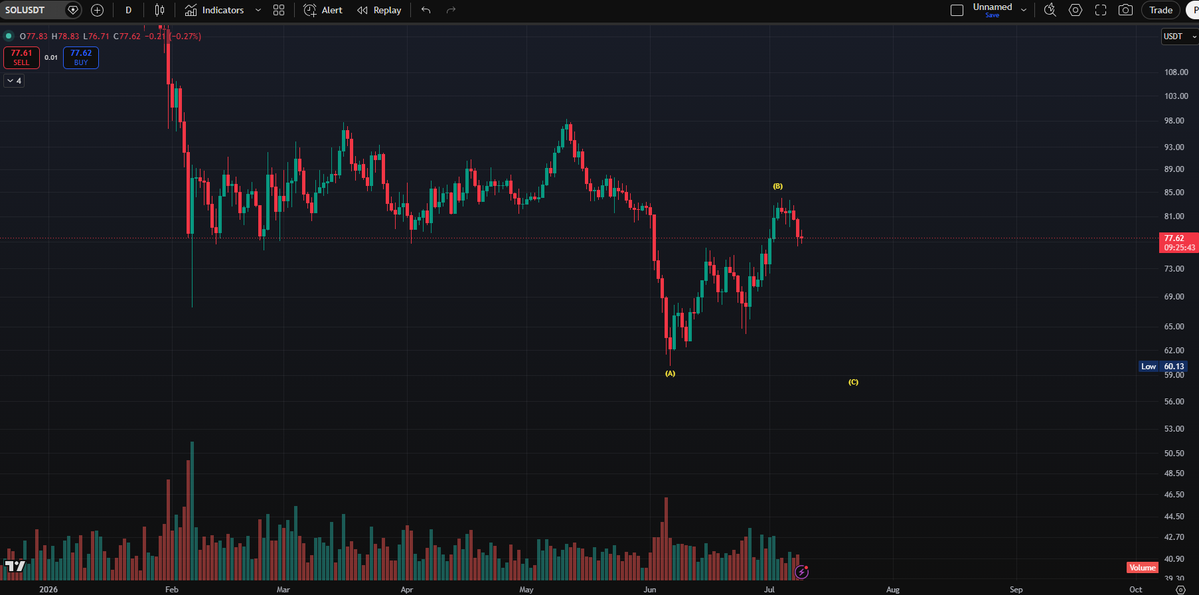Click the TradingView logo at bottom left
Viewport: 1199px width, 595px height.
point(15,566)
